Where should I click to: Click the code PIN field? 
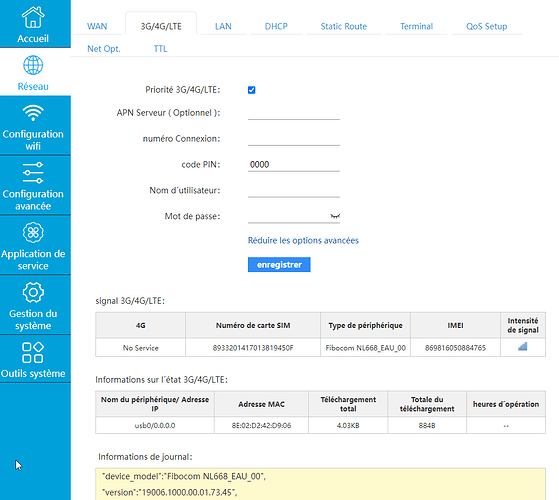pyautogui.click(x=294, y=165)
